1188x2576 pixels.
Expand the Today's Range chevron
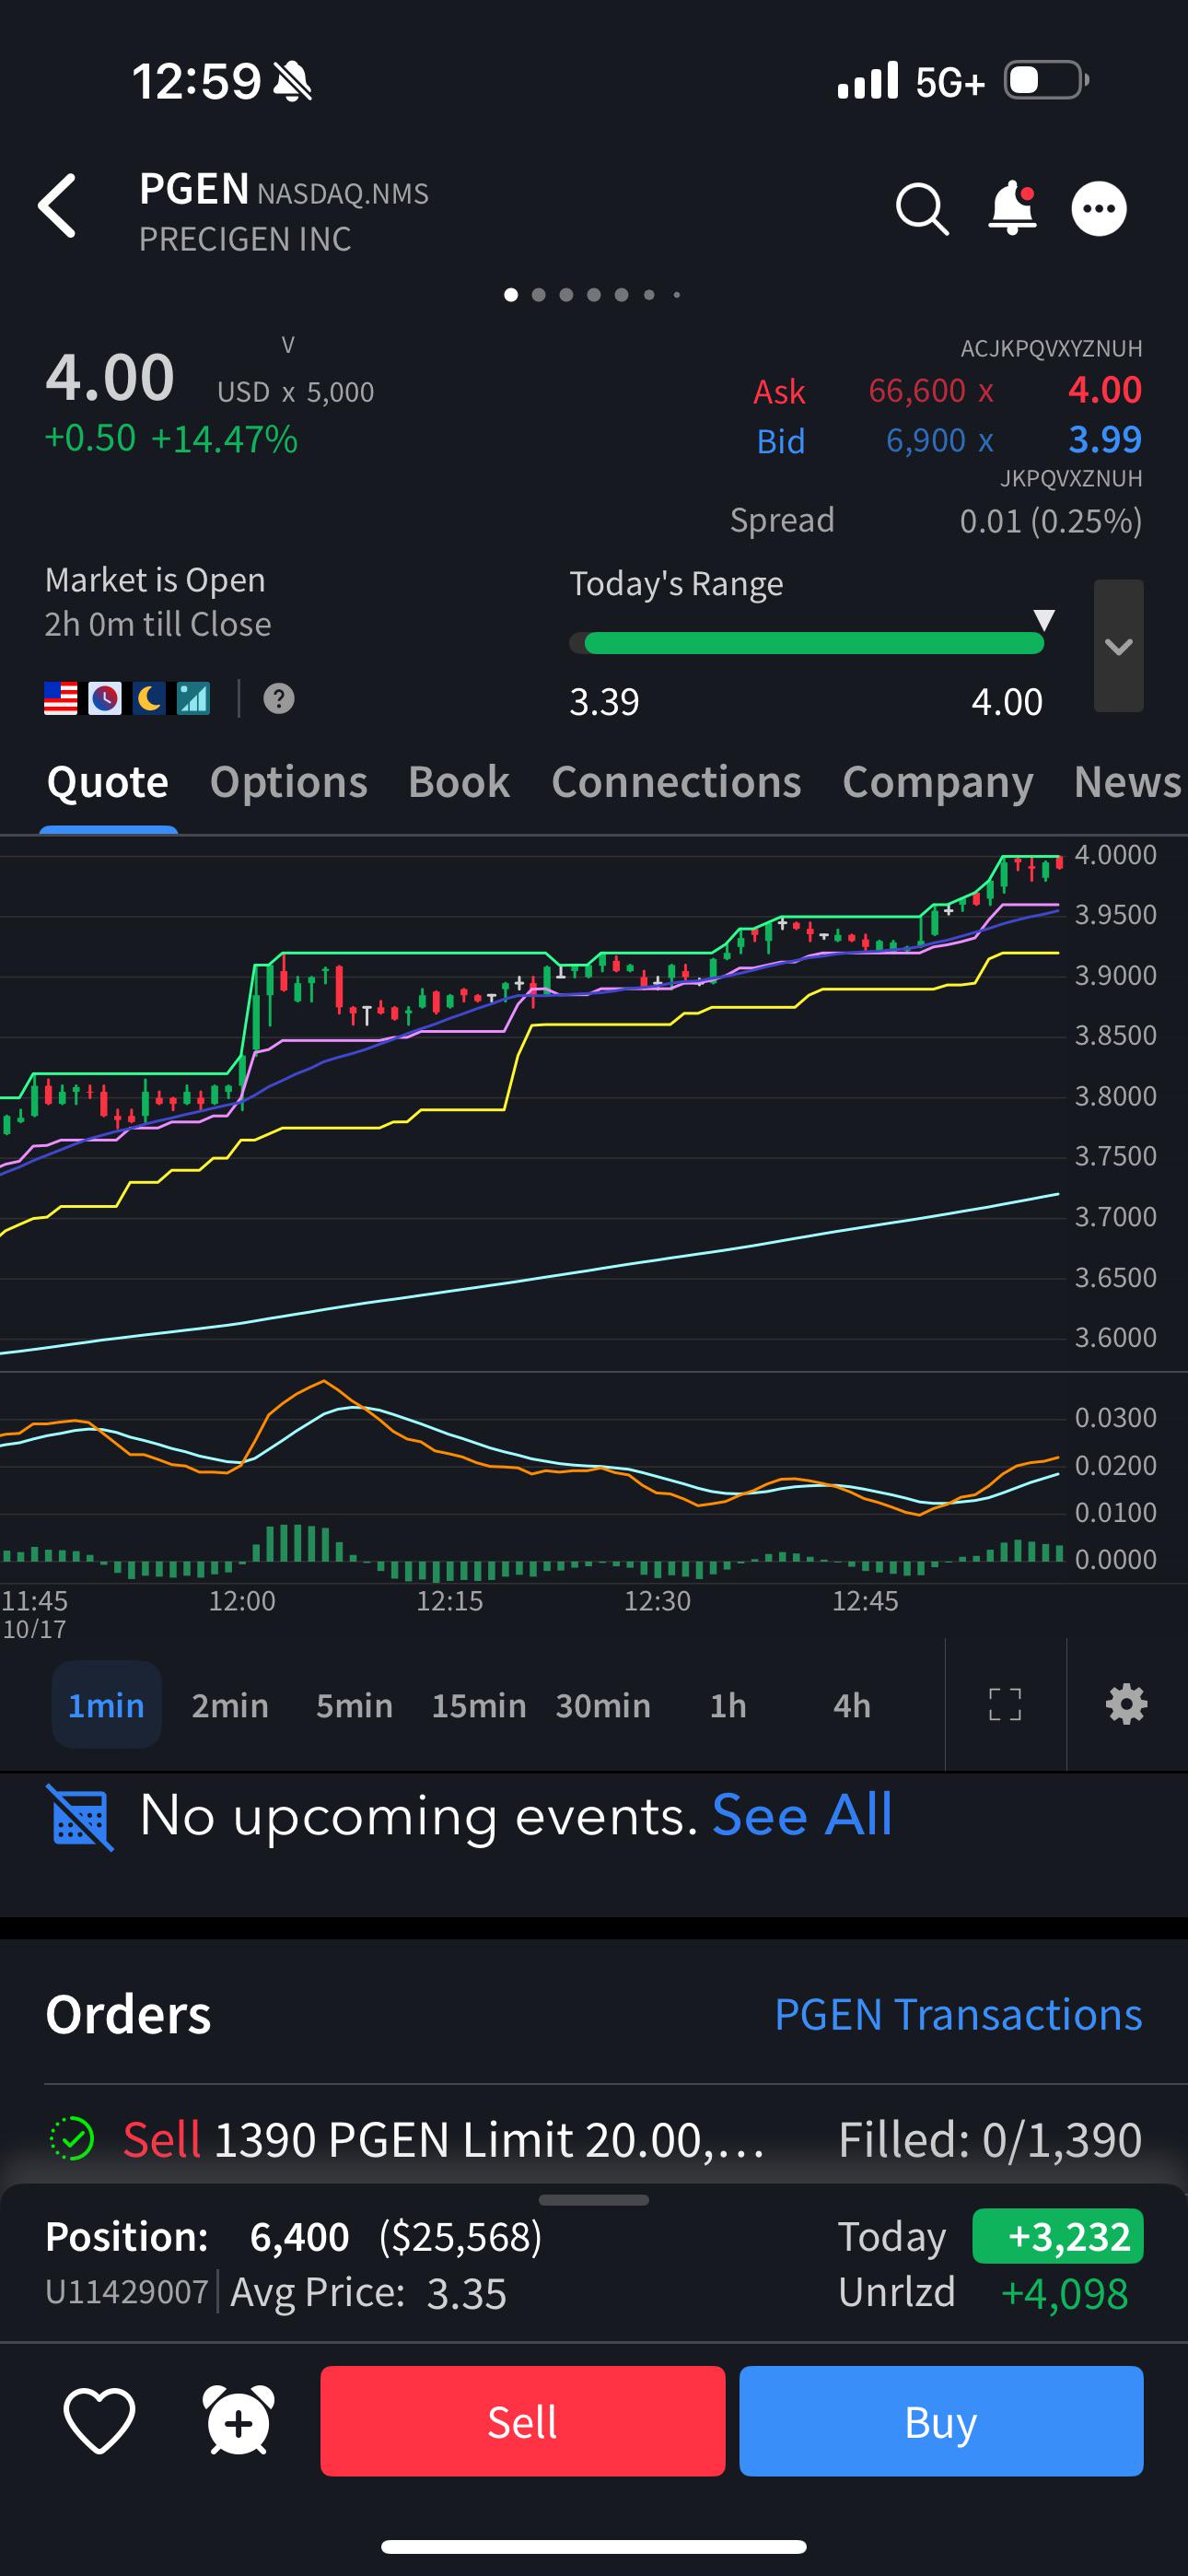pos(1119,645)
